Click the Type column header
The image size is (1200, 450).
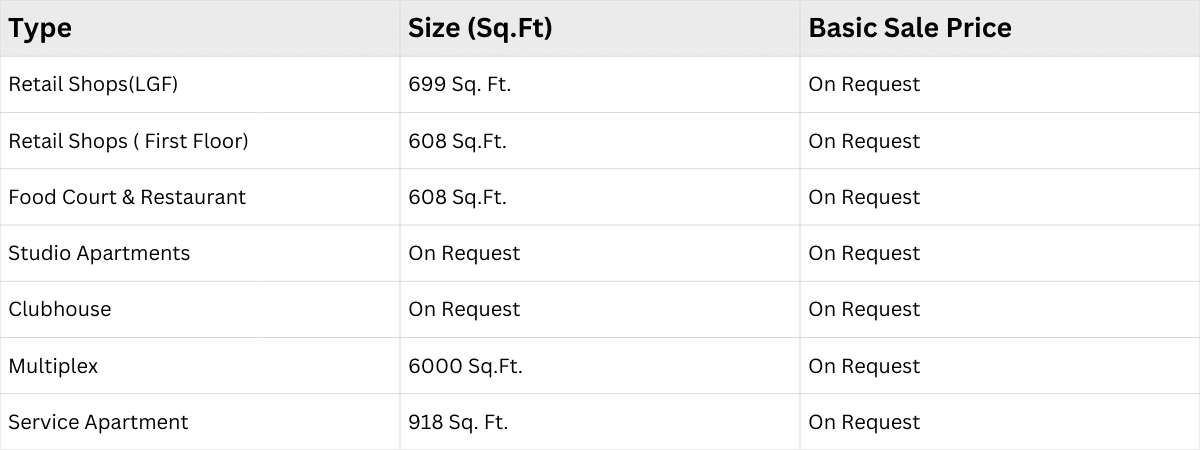click(x=40, y=28)
